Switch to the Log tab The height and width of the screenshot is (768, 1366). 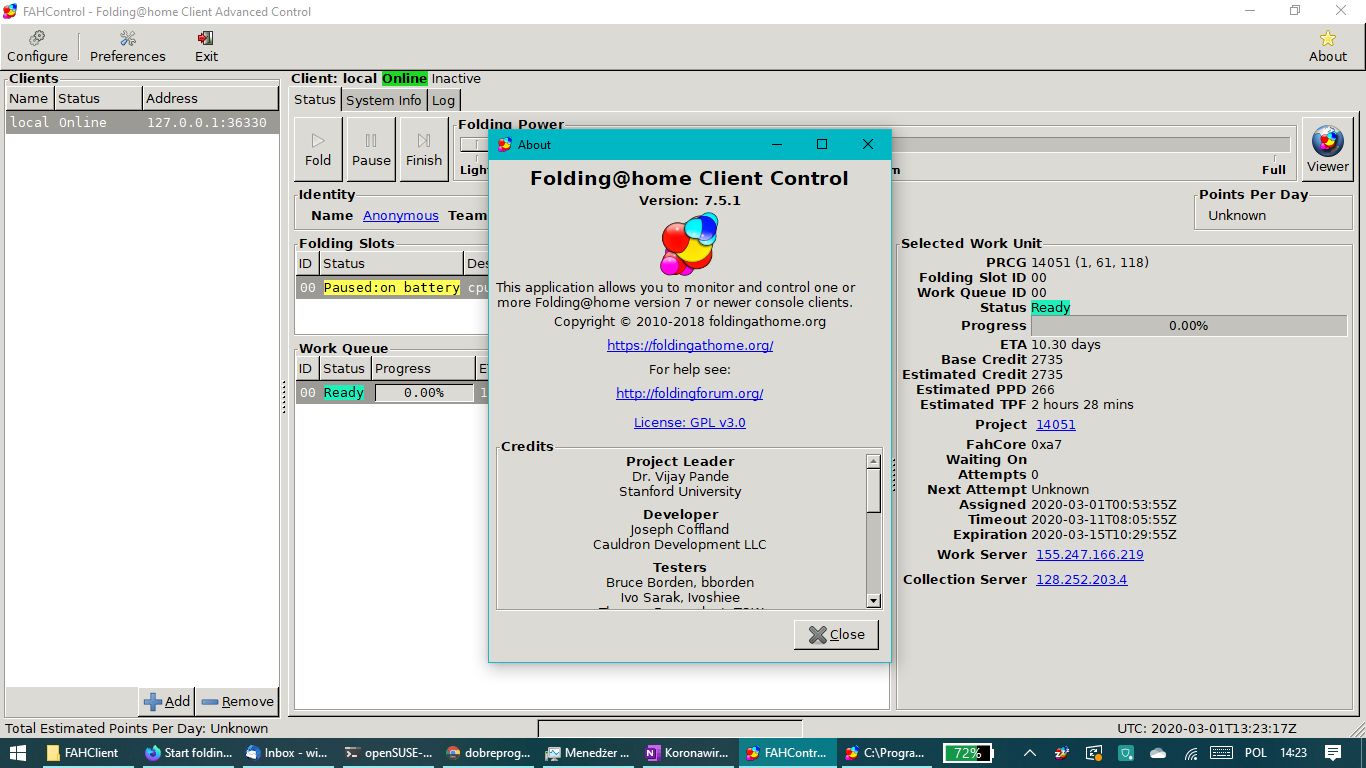(x=444, y=100)
